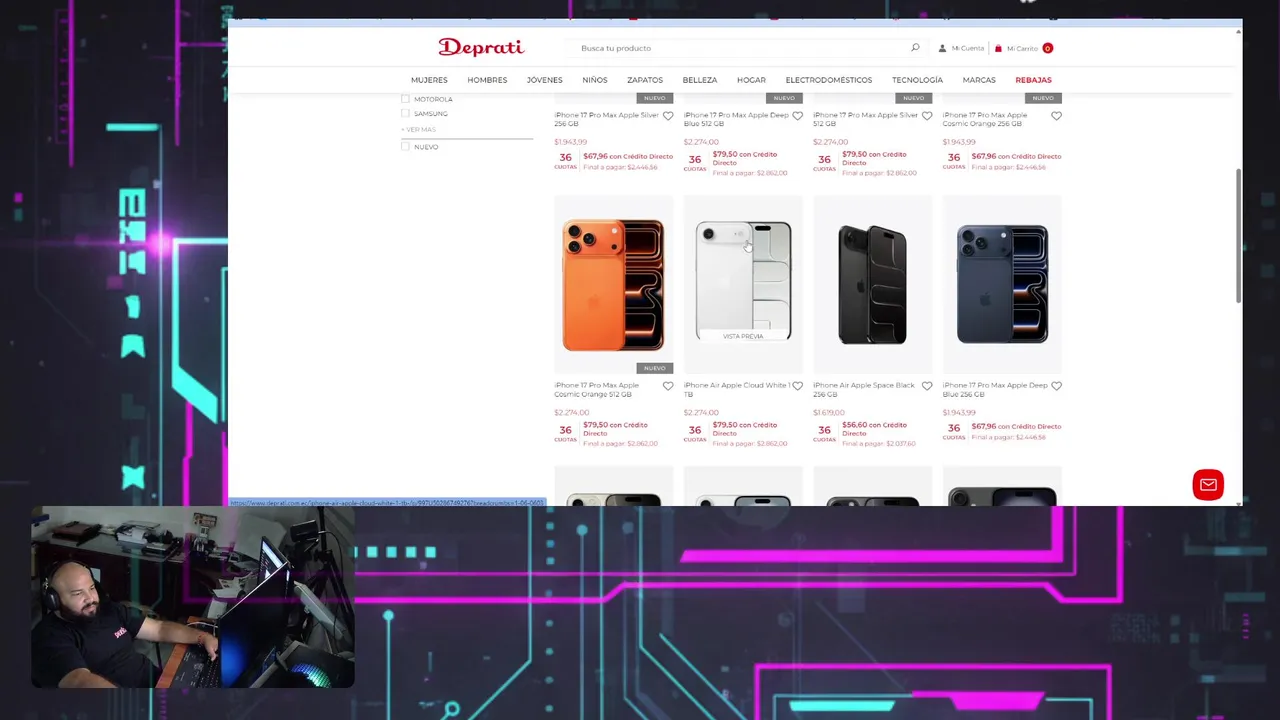This screenshot has height=720, width=1280.
Task: Click $56,60 con Crédito Directo text
Action: pyautogui.click(x=875, y=429)
